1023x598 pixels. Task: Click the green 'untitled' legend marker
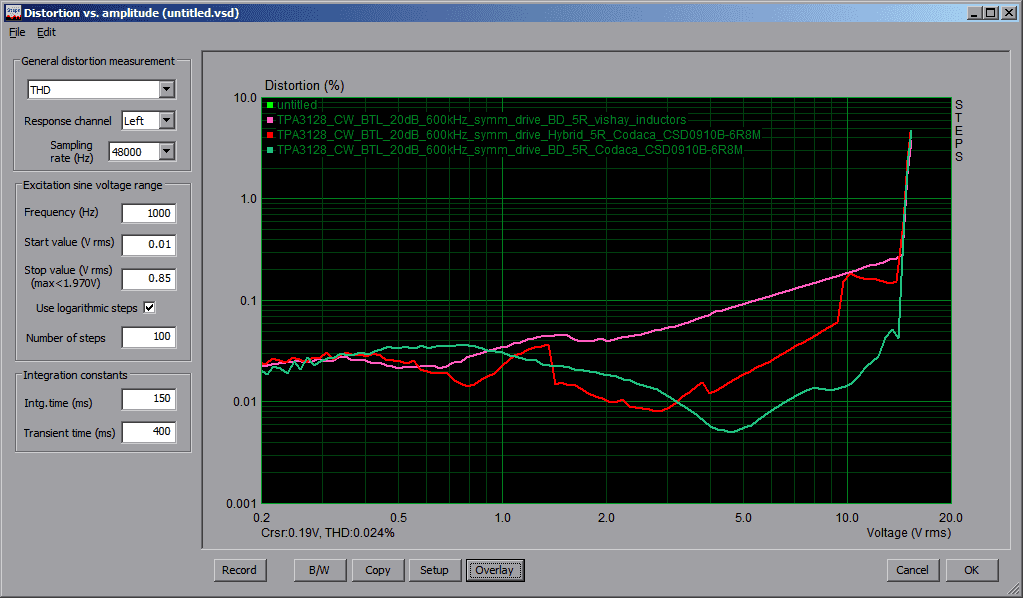click(270, 105)
